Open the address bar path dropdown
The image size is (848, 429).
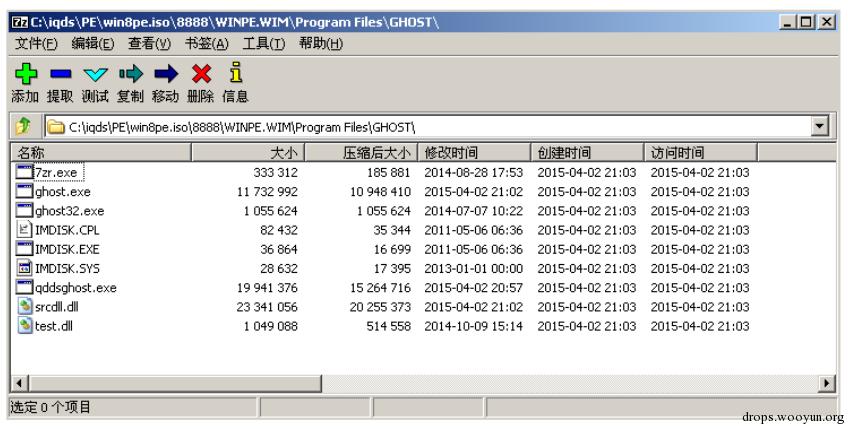point(821,127)
